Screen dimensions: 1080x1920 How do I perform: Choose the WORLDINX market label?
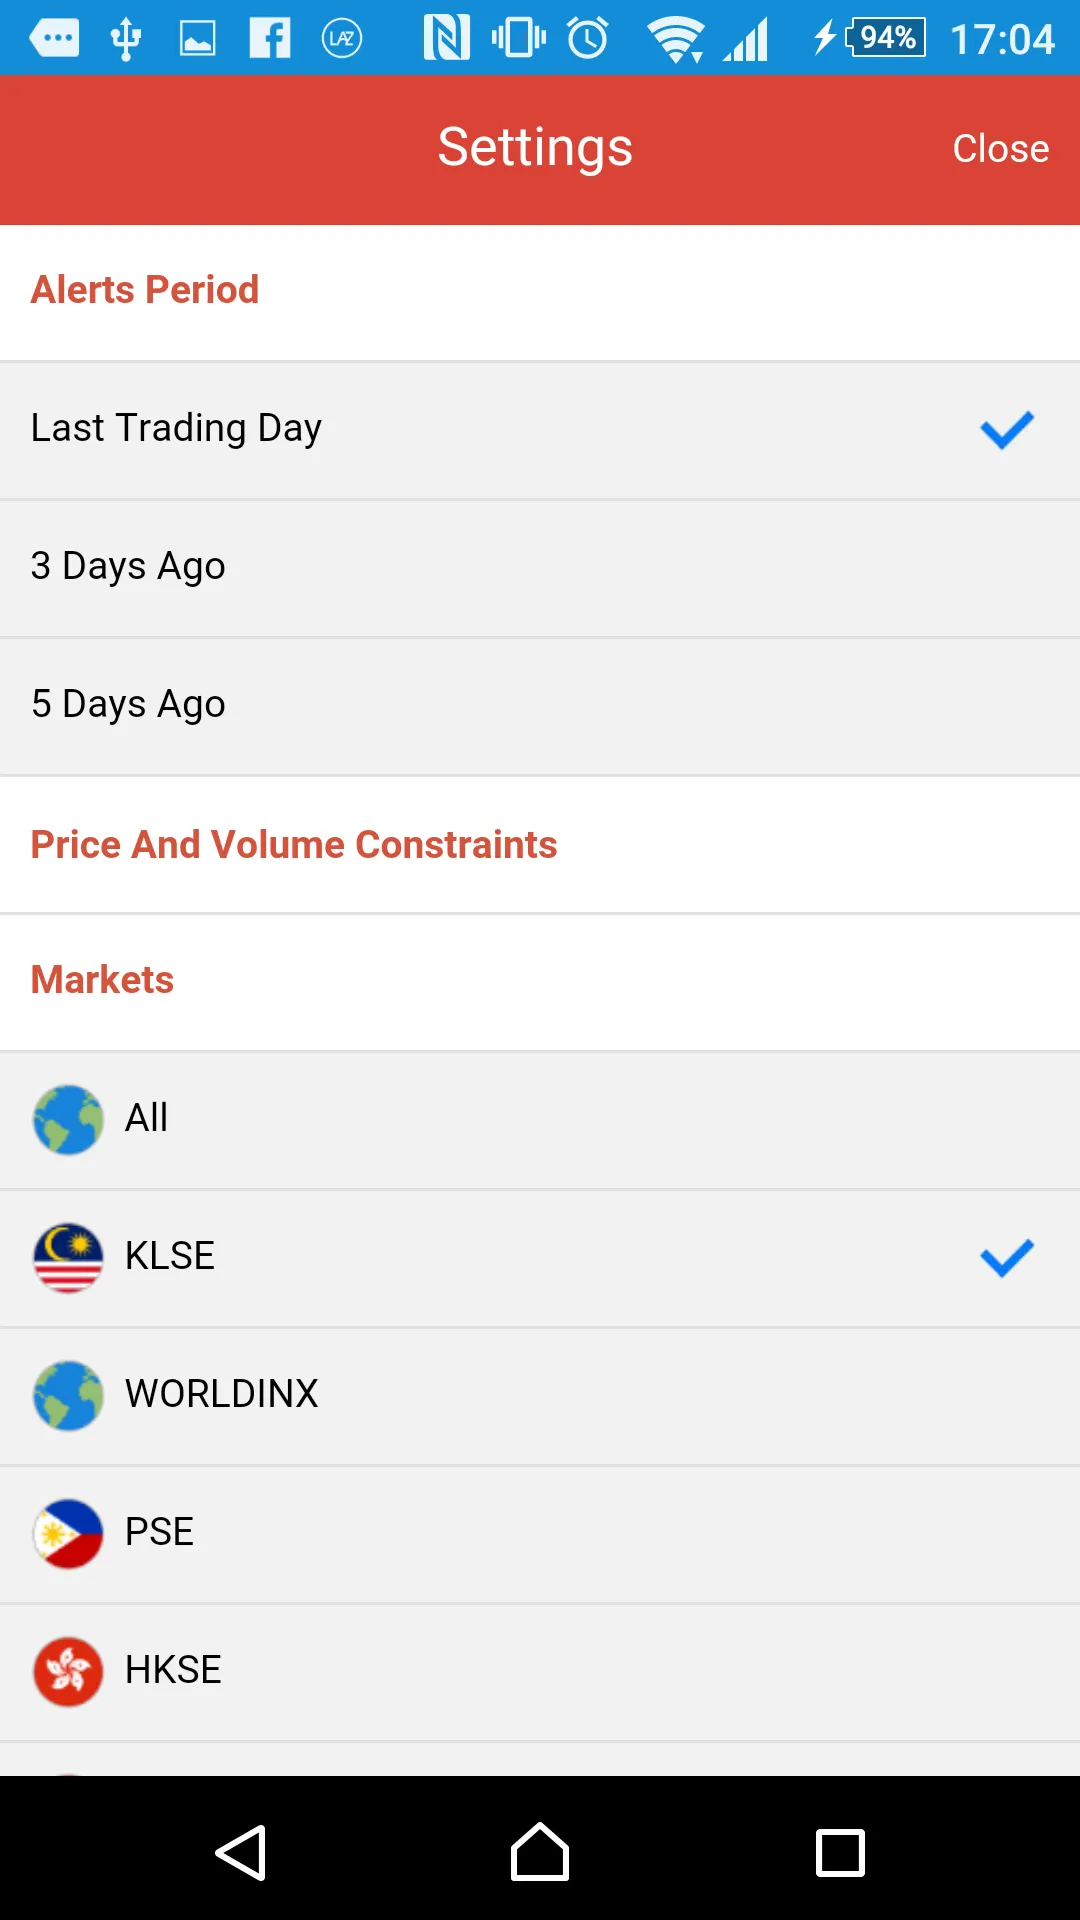point(221,1395)
